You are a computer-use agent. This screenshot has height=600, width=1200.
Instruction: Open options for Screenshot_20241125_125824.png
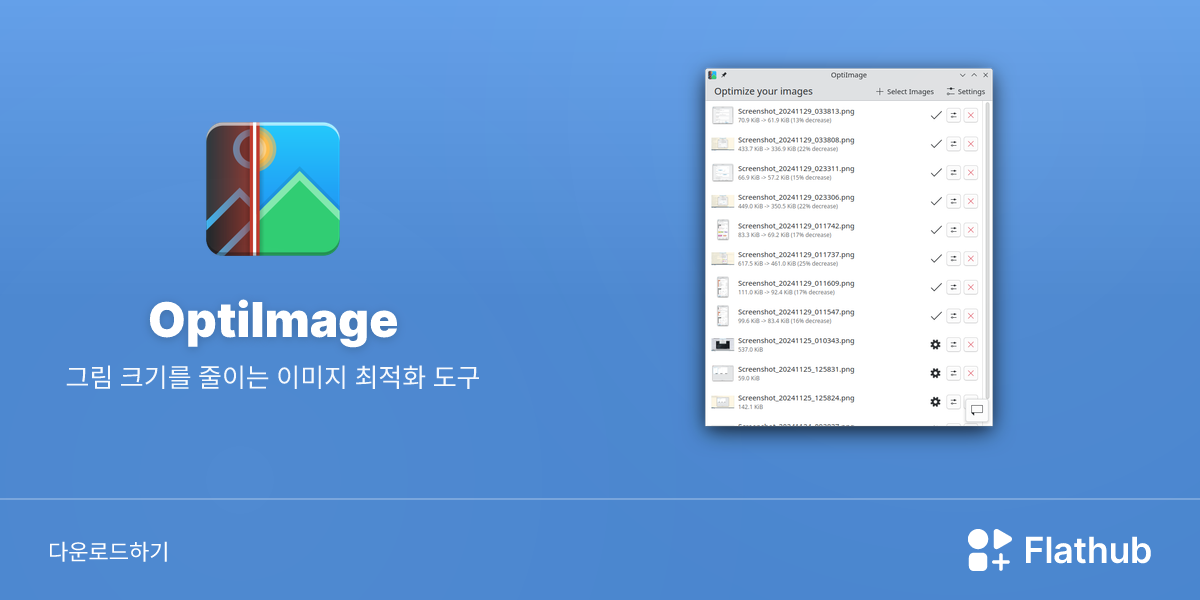tap(954, 401)
